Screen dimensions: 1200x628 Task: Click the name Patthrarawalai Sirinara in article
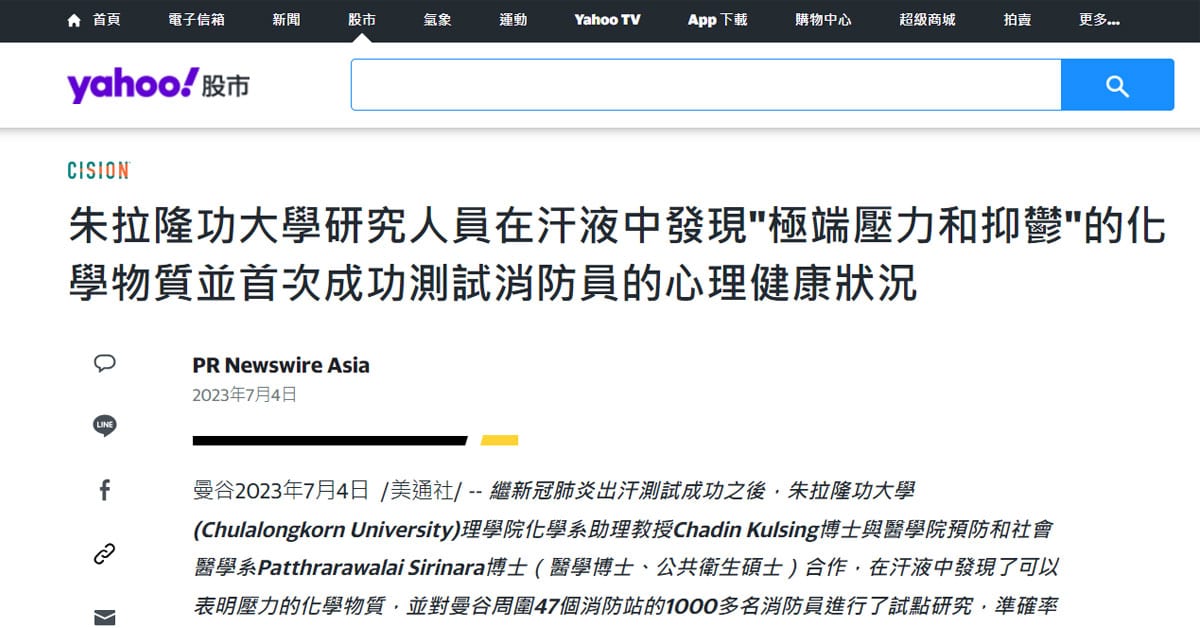(x=371, y=567)
